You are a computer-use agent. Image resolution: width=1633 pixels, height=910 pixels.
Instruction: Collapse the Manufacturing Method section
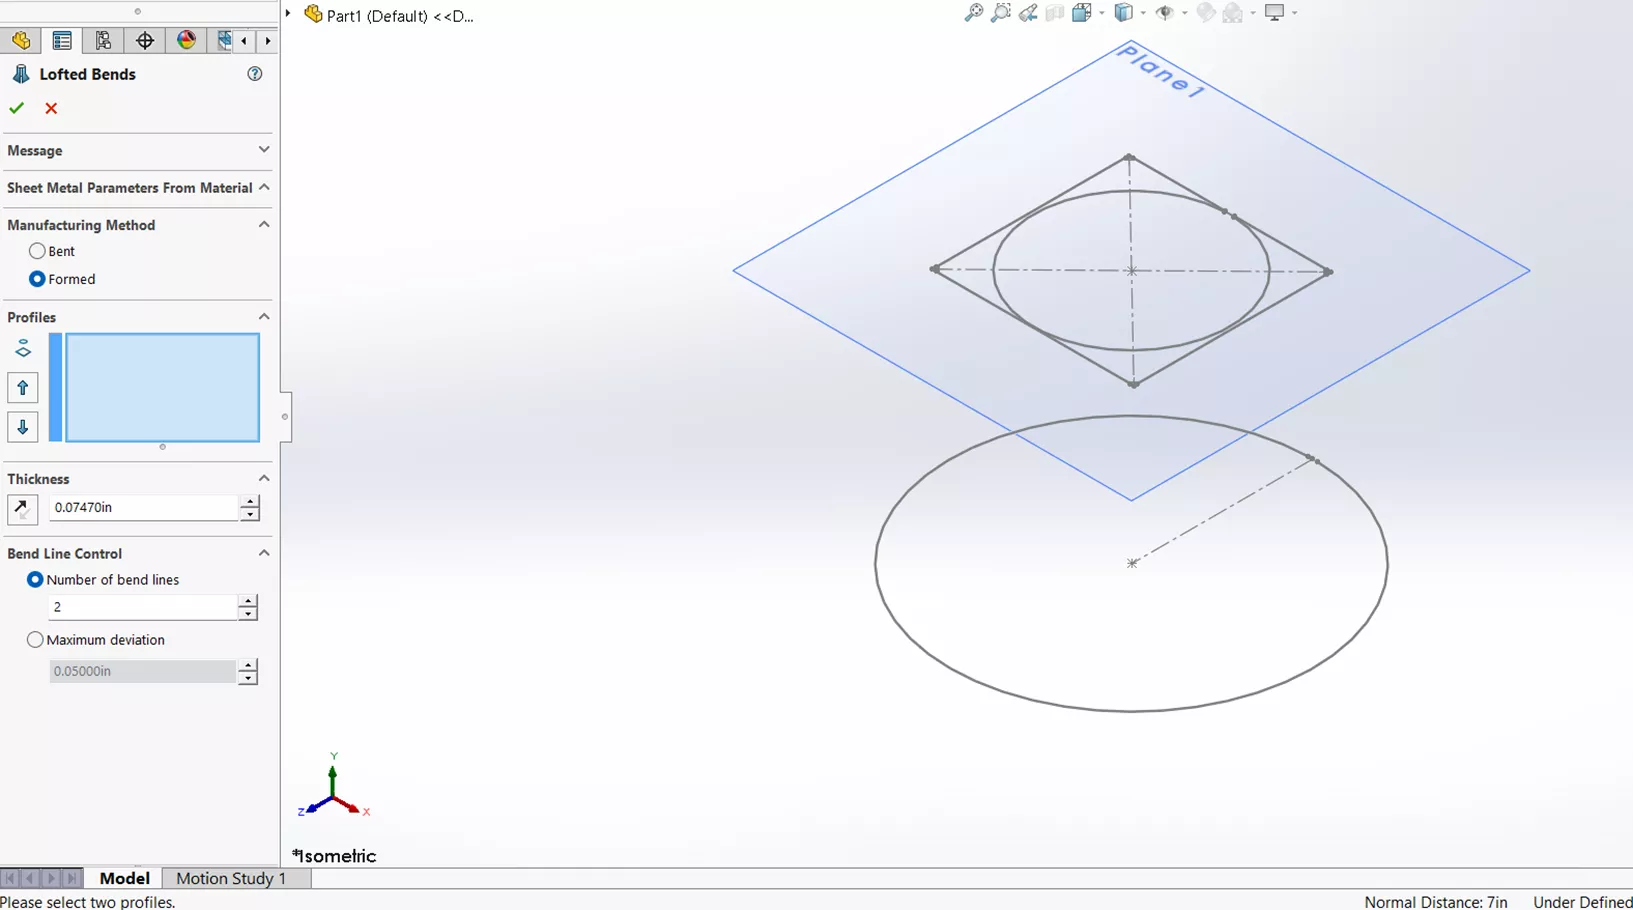click(264, 224)
